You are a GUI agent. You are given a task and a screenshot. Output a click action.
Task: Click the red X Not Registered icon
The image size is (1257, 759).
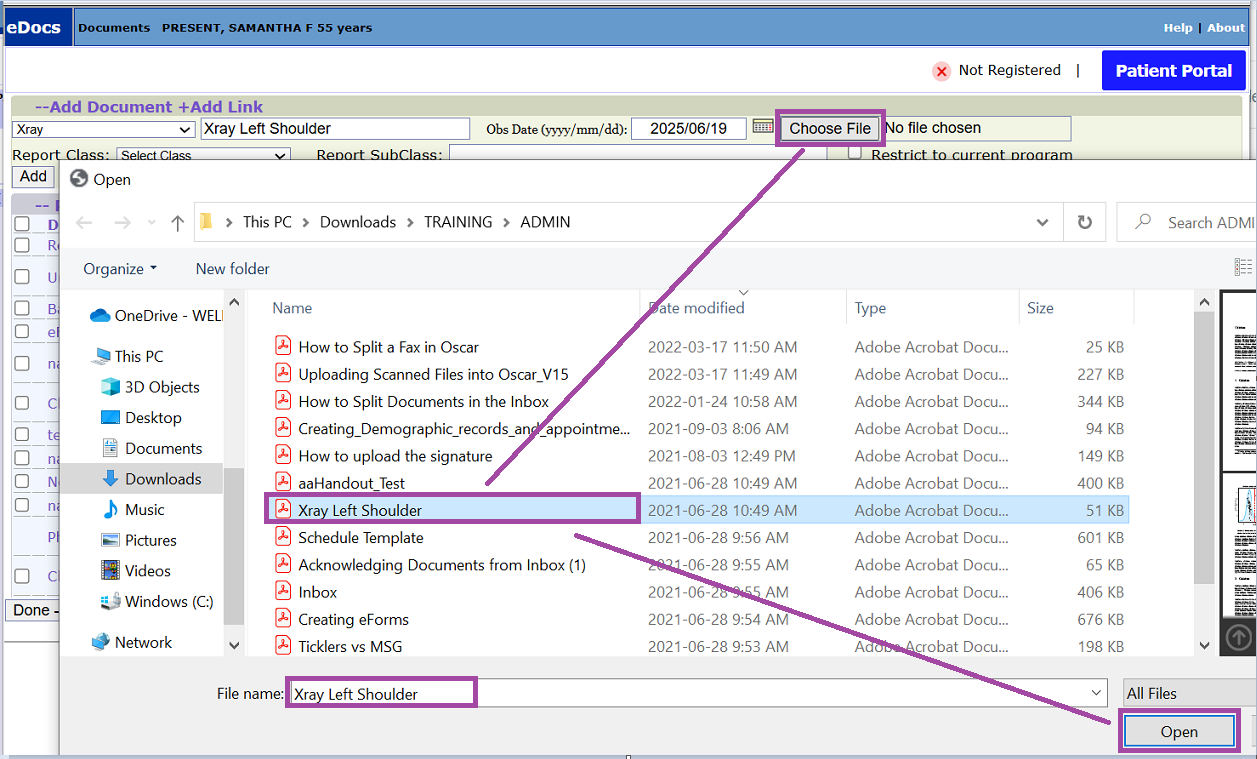(x=941, y=71)
